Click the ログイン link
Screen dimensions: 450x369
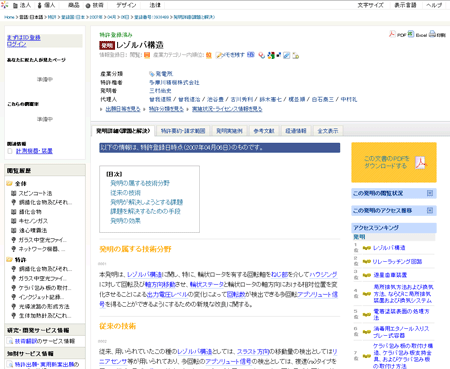point(16,44)
